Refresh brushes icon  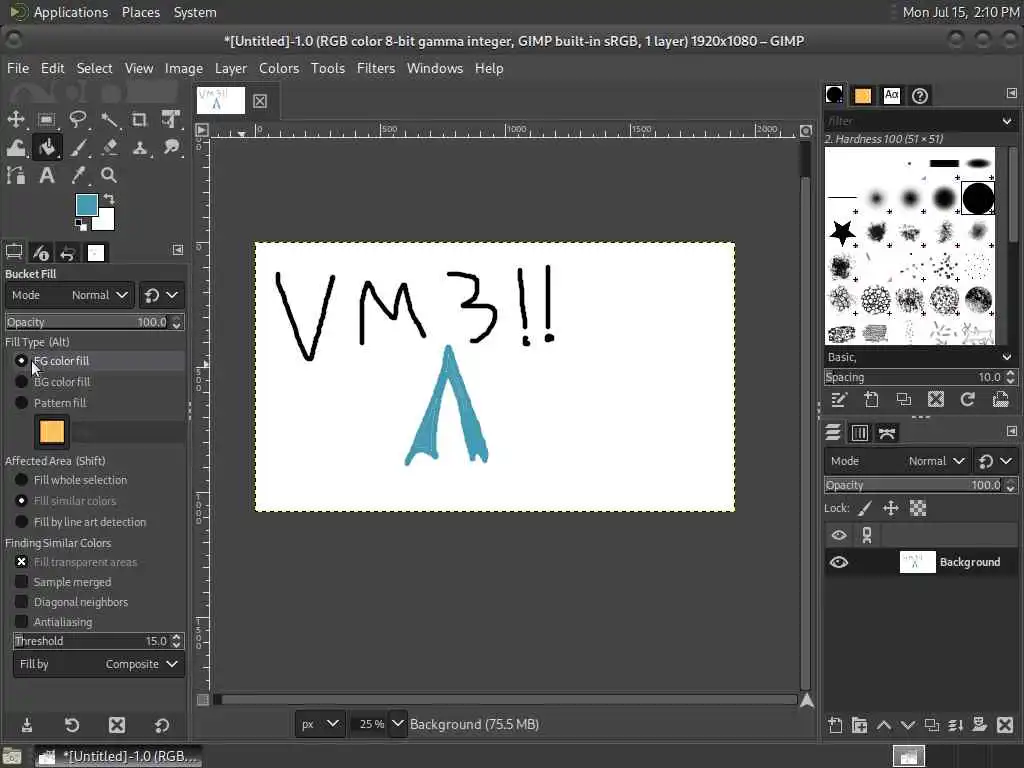[968, 400]
